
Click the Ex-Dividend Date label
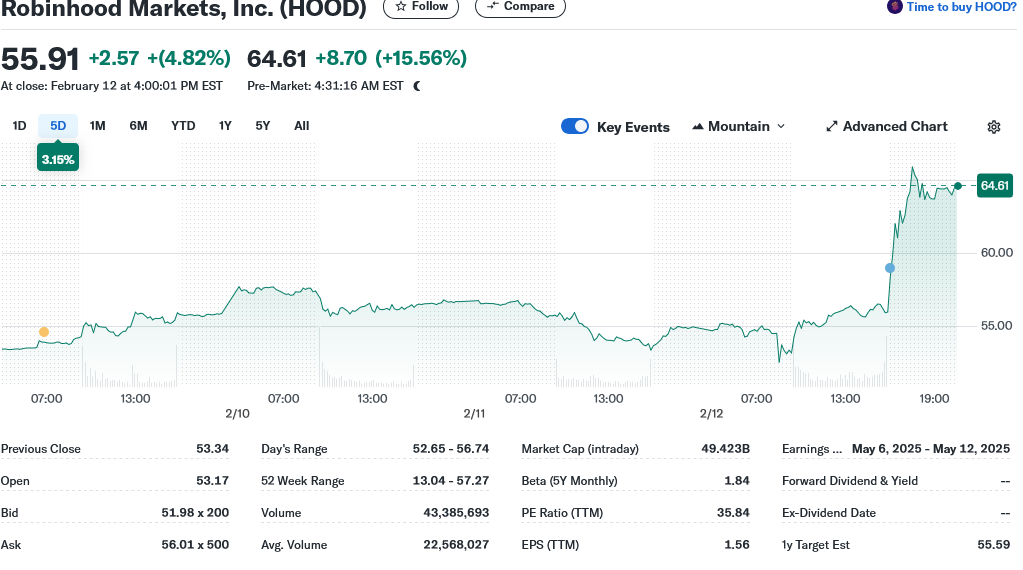[x=829, y=513]
